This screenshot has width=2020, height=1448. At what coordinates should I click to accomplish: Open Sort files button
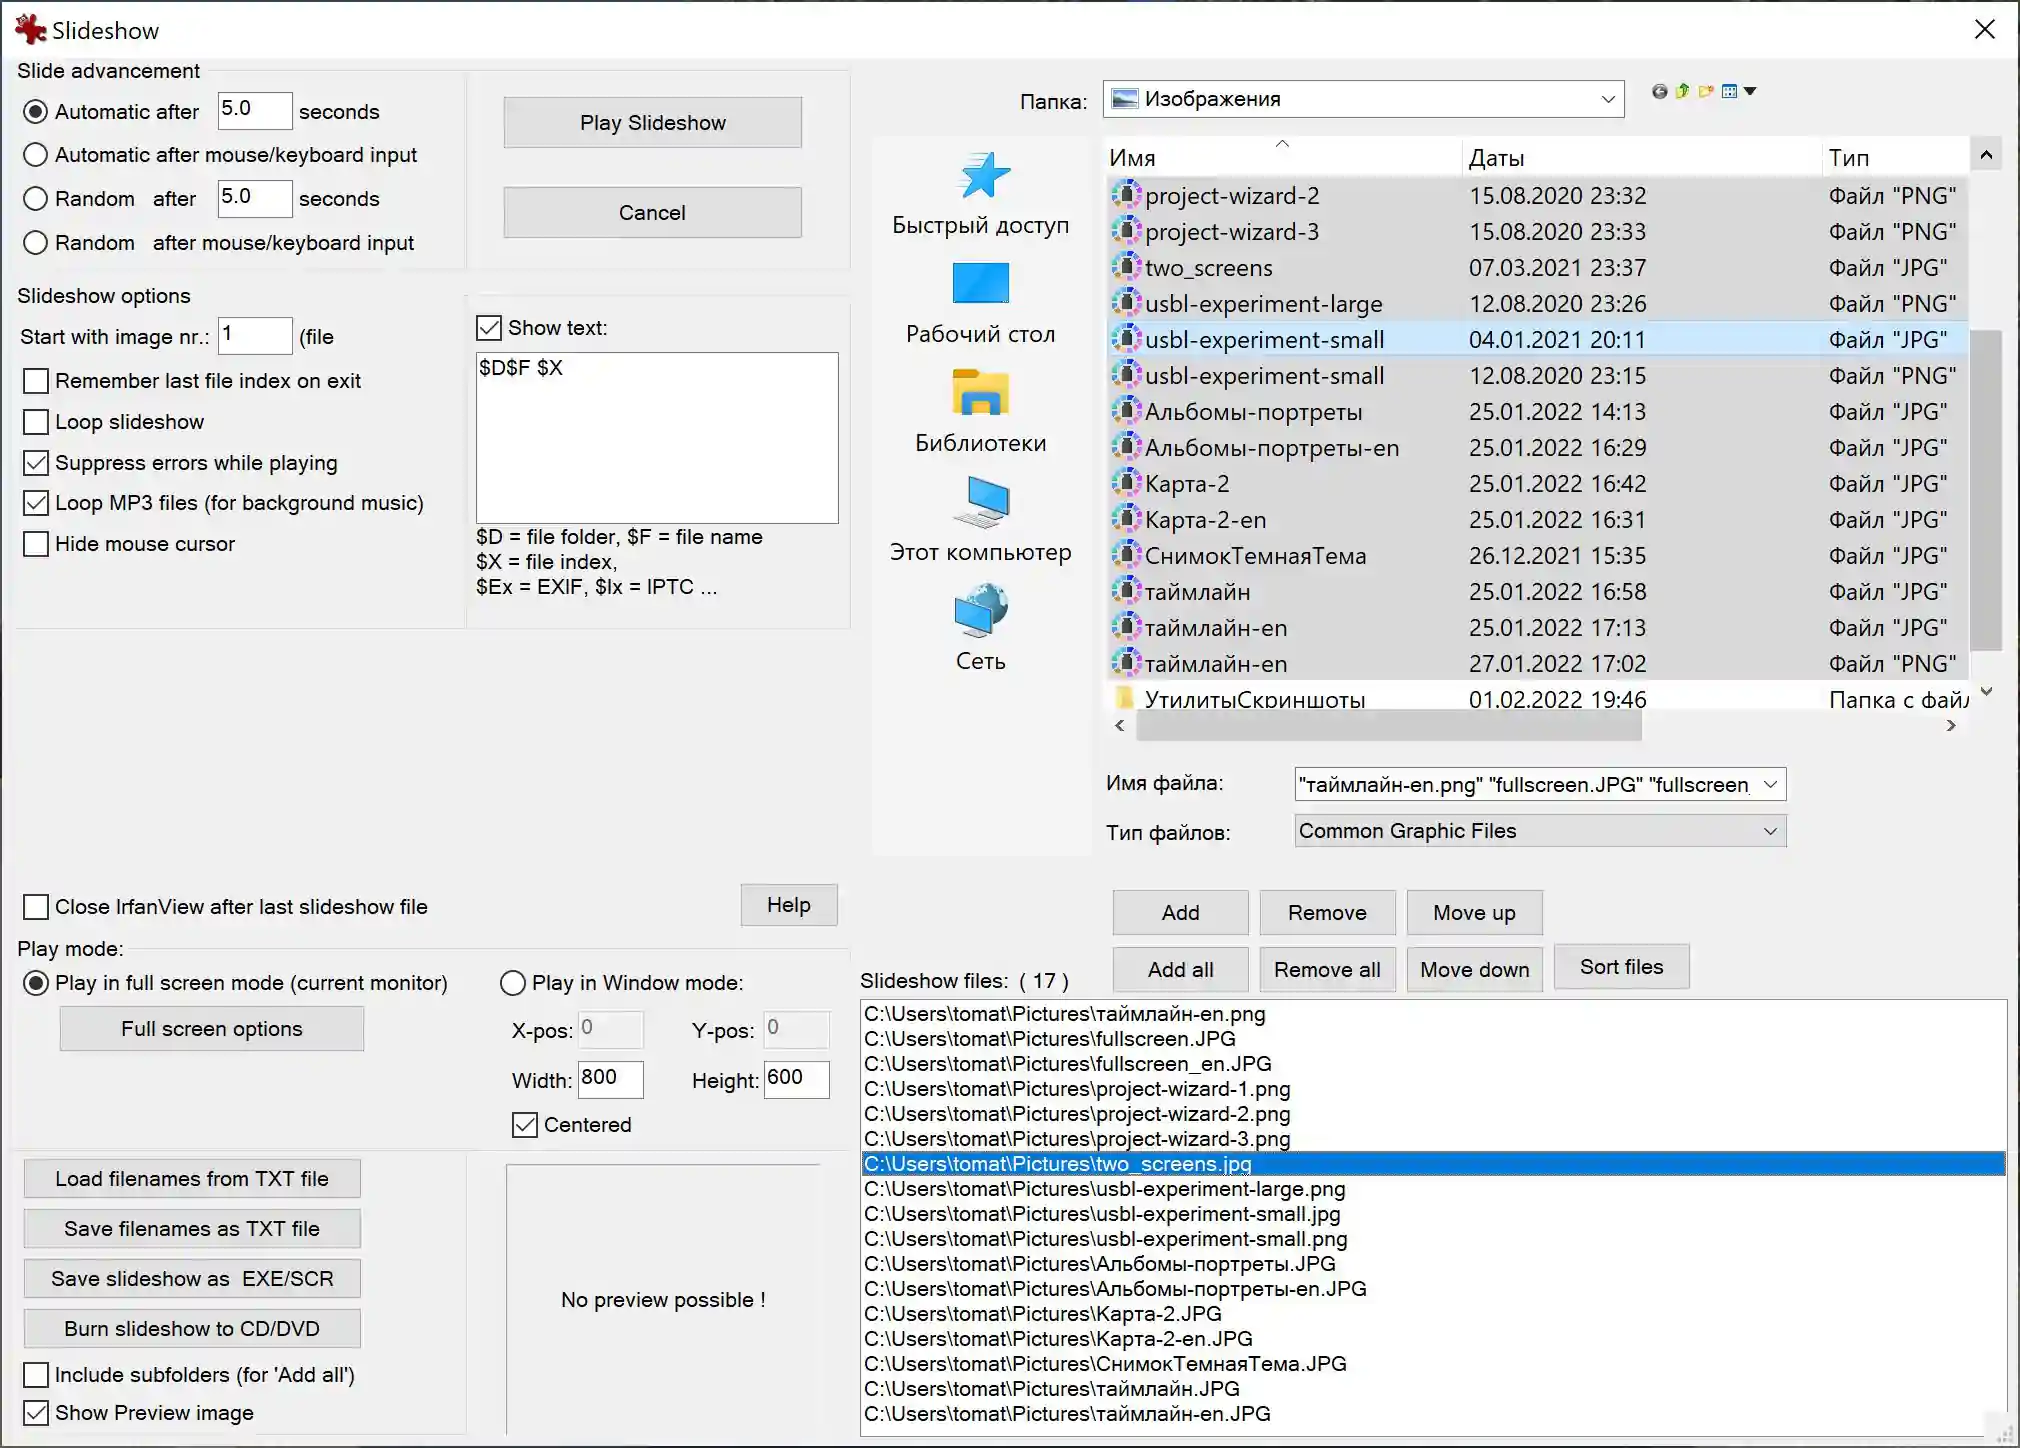pos(1622,967)
